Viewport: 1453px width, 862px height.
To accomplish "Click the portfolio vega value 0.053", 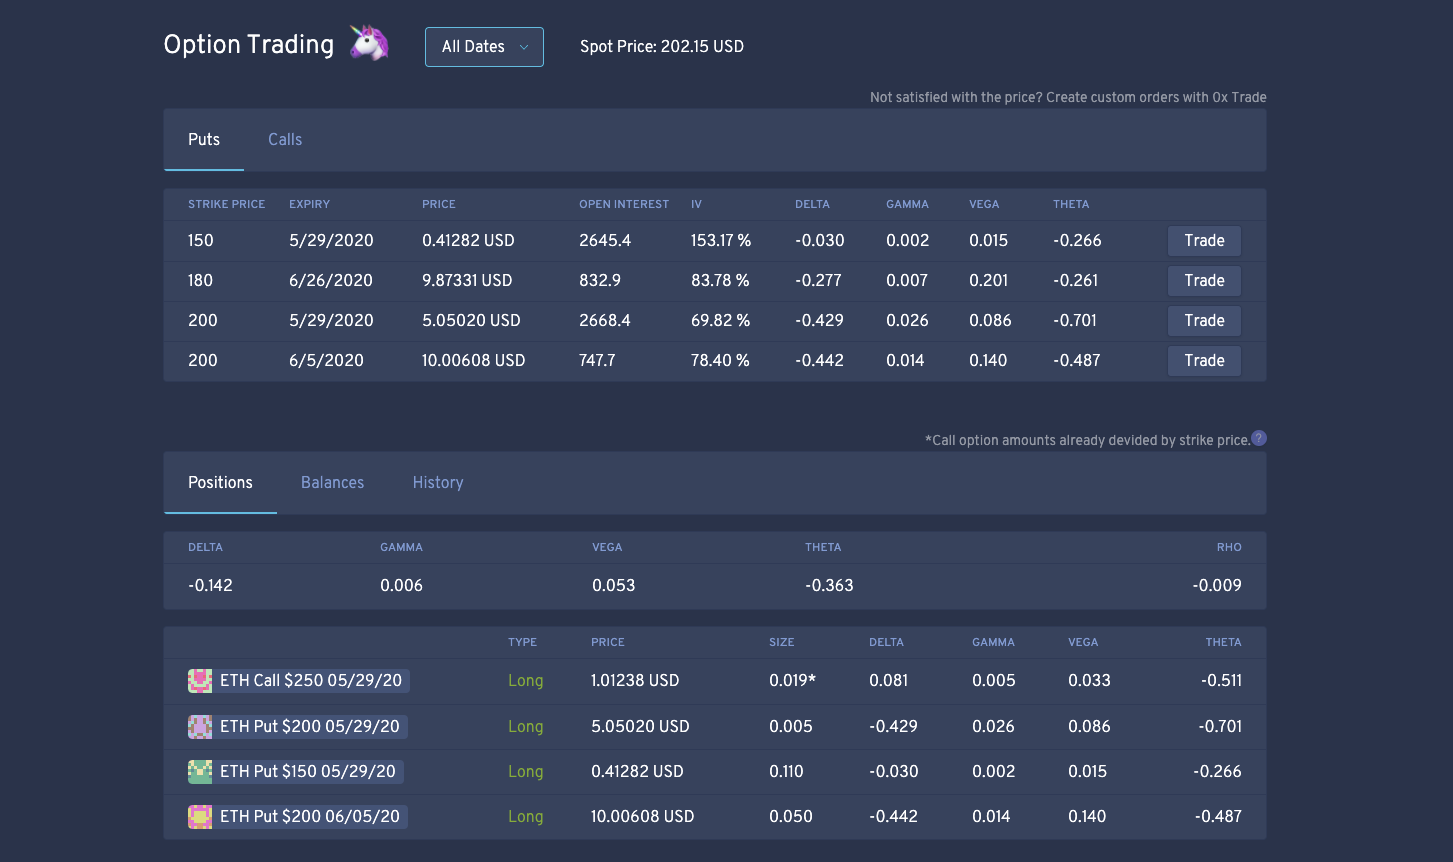I will click(613, 586).
